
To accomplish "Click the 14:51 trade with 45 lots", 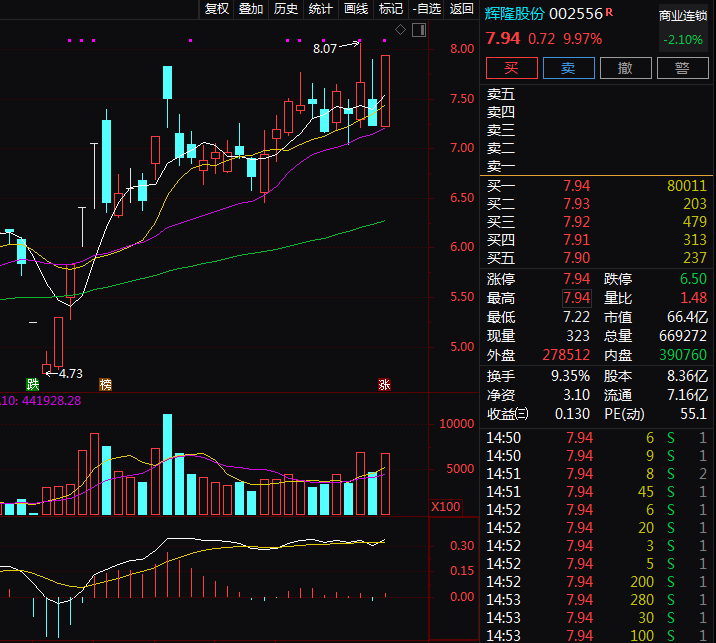I will tap(596, 492).
